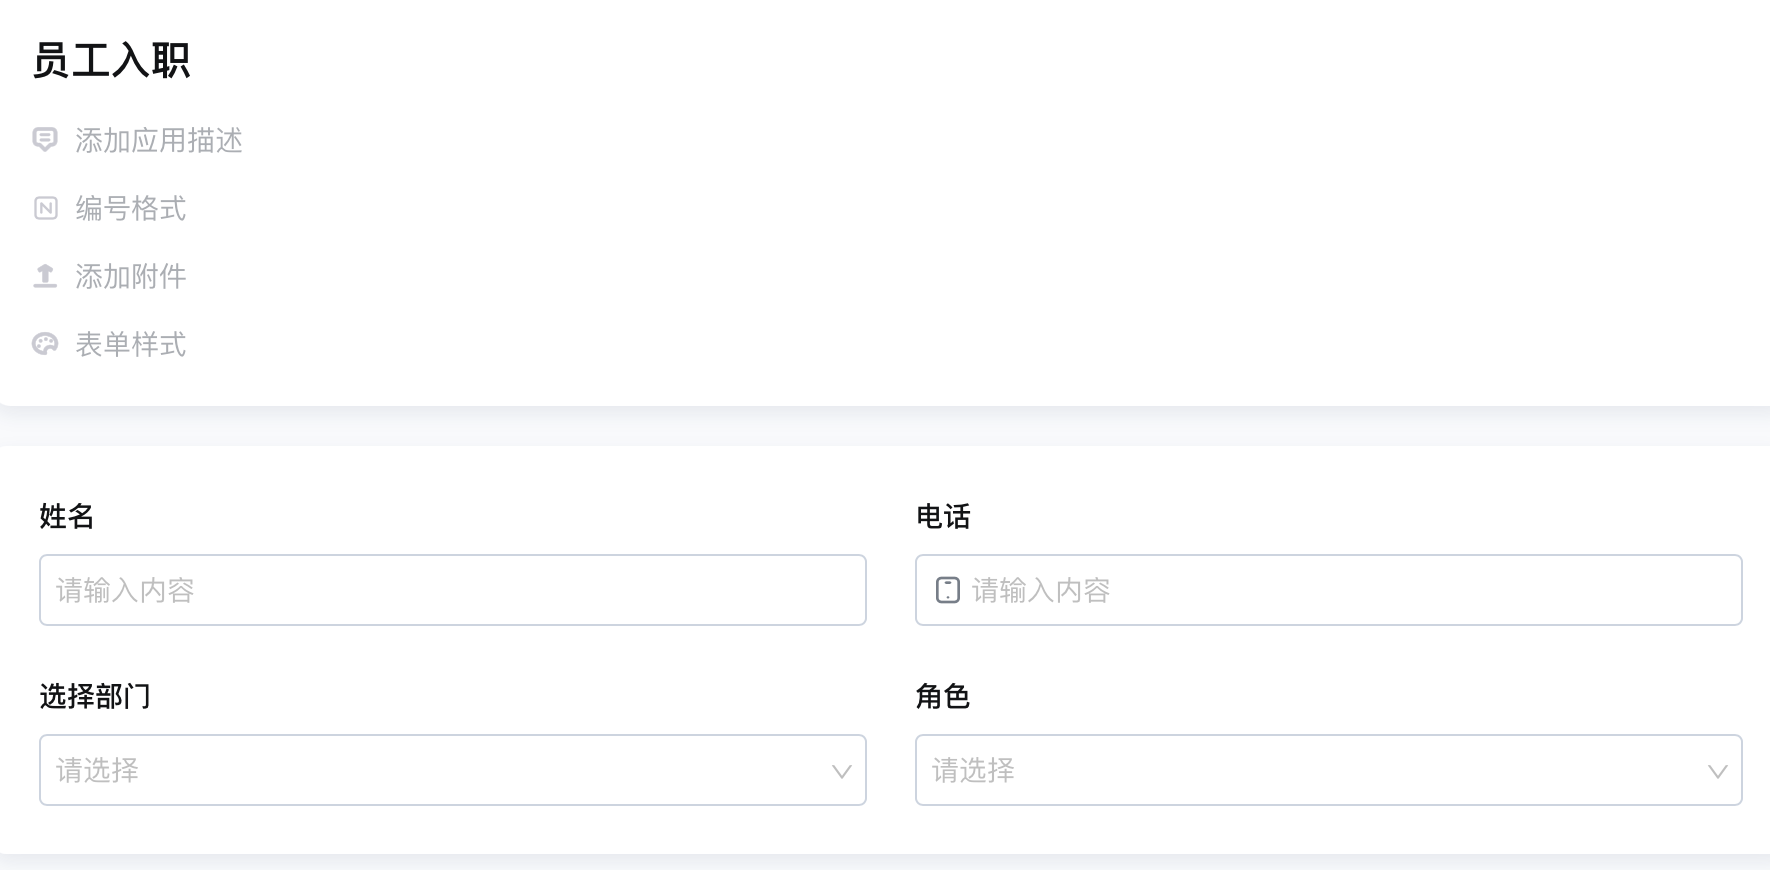Select the 添加附件 text option

point(131,276)
